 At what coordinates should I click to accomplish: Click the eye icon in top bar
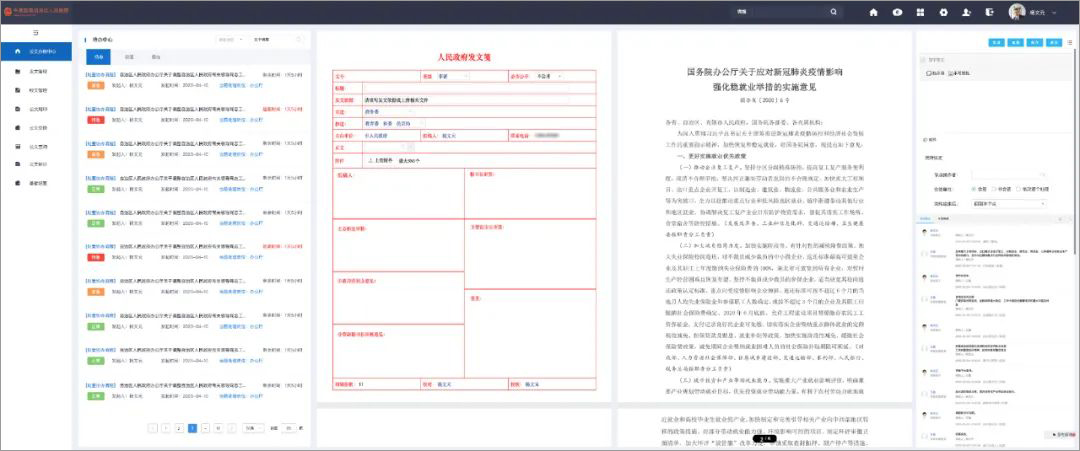coord(897,12)
